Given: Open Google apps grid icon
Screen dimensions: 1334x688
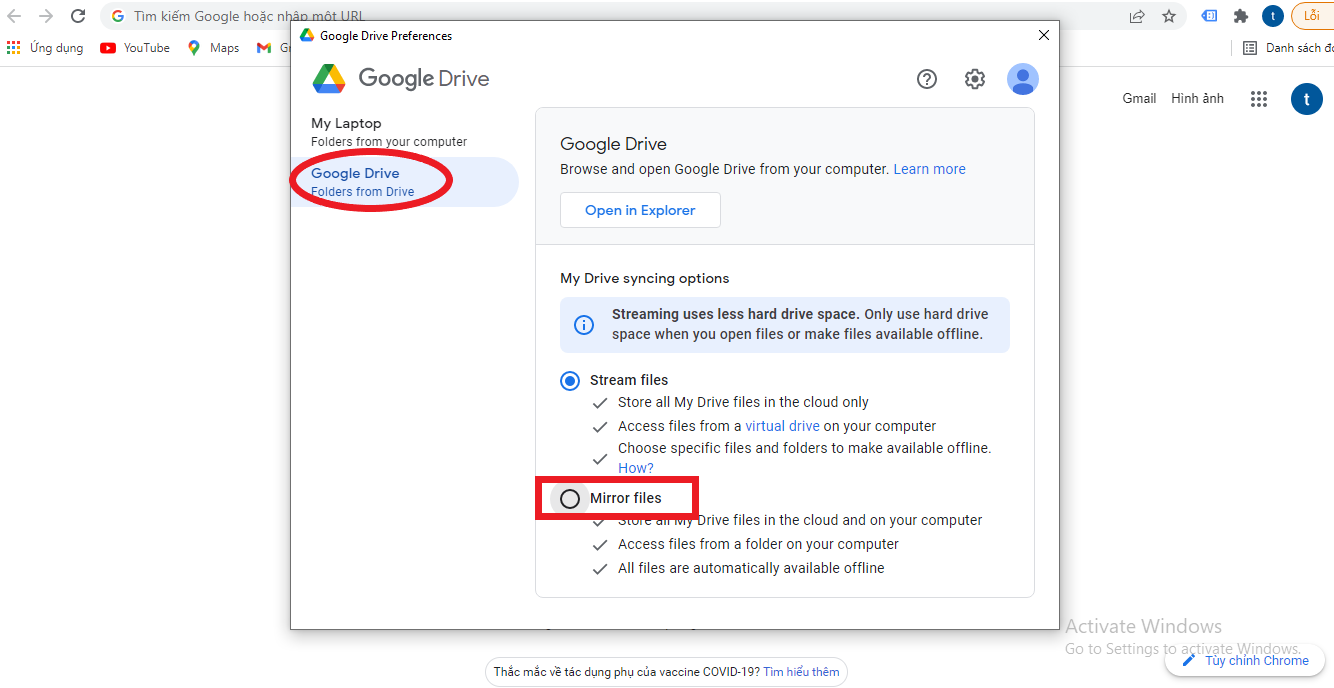Looking at the screenshot, I should 1259,99.
